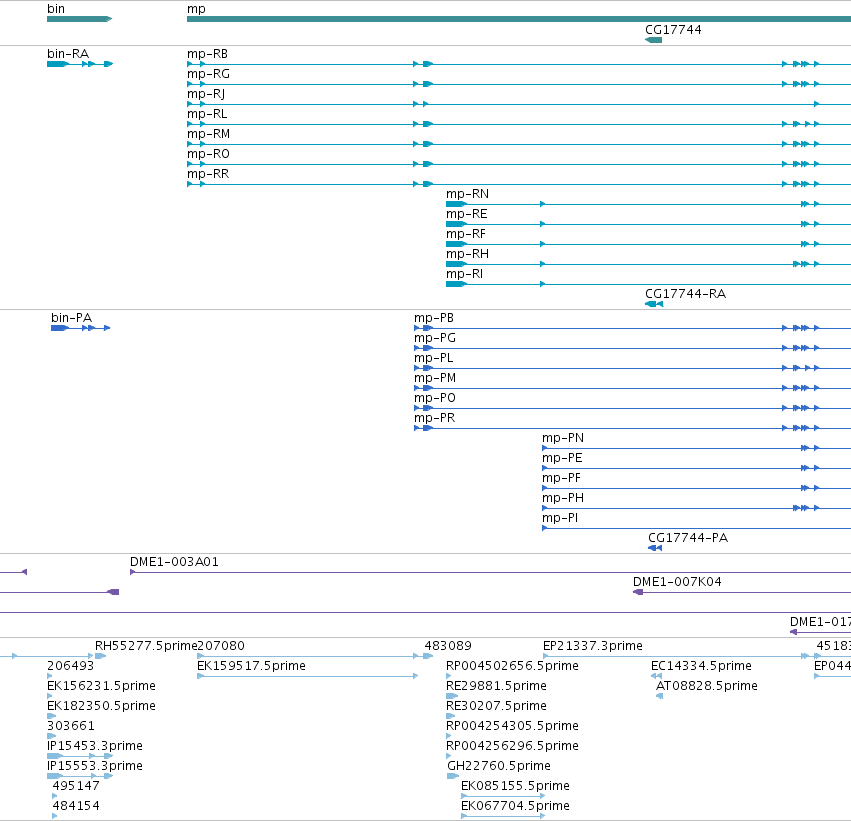The width and height of the screenshot is (851, 821).
Task: Select EST EK159517.5prime
Action: [251, 666]
